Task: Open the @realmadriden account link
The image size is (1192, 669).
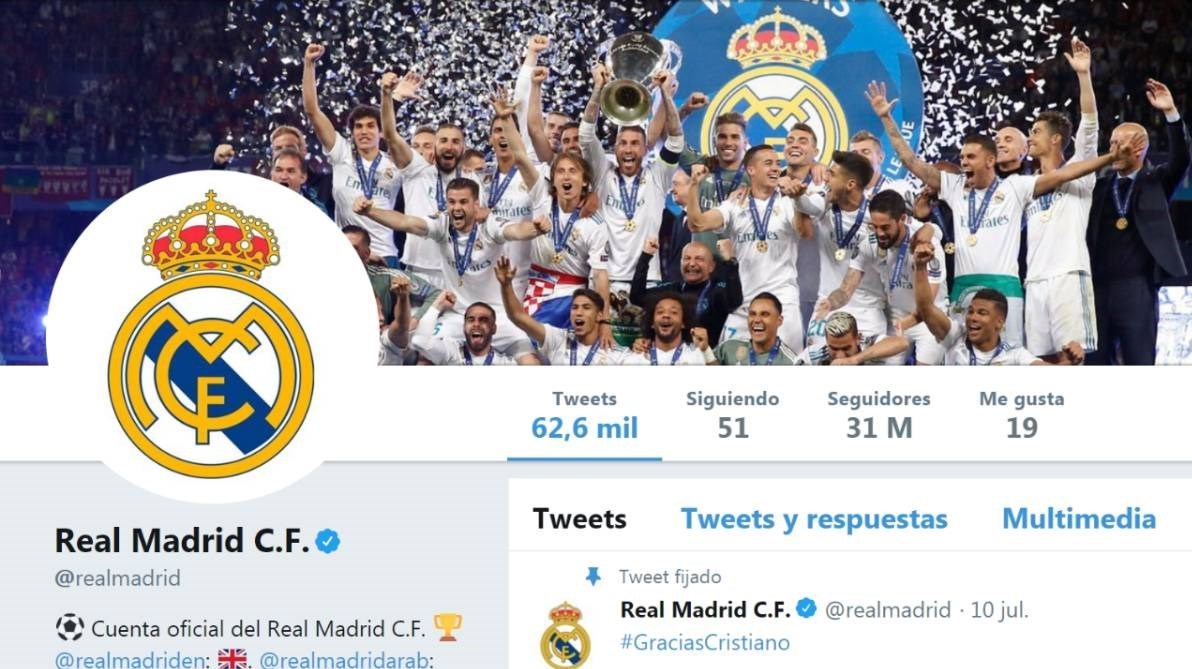Action: point(130,659)
